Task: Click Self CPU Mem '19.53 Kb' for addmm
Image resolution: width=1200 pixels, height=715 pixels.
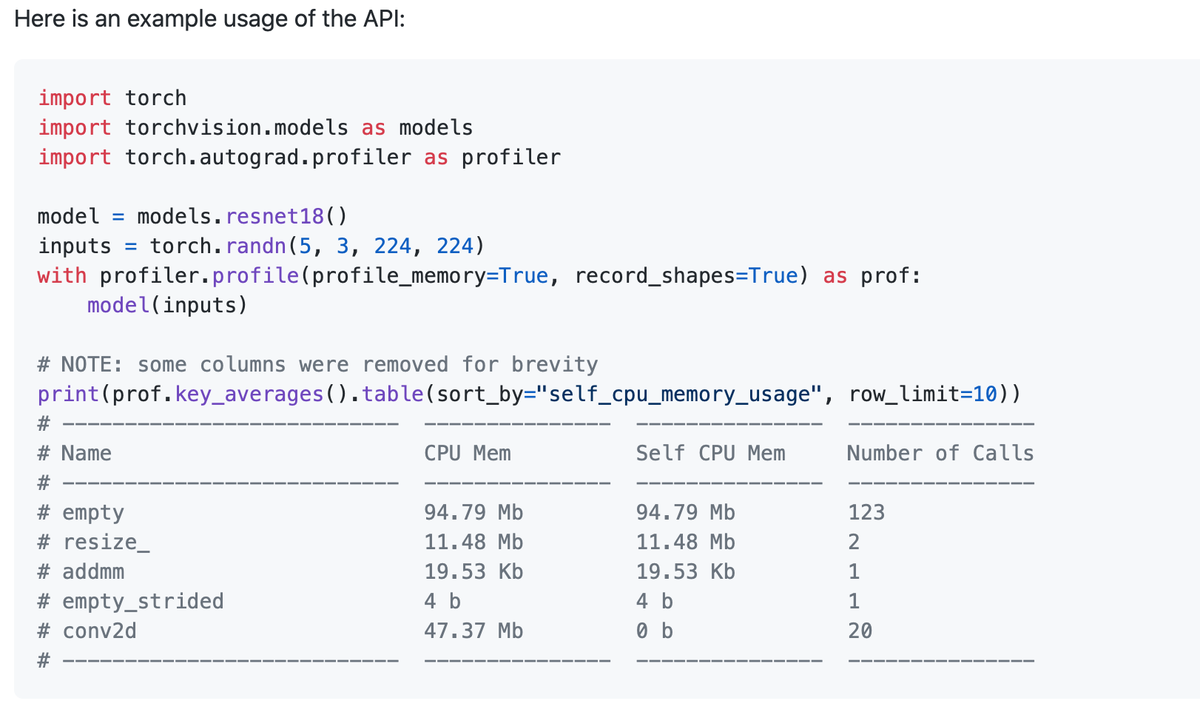Action: [686, 572]
